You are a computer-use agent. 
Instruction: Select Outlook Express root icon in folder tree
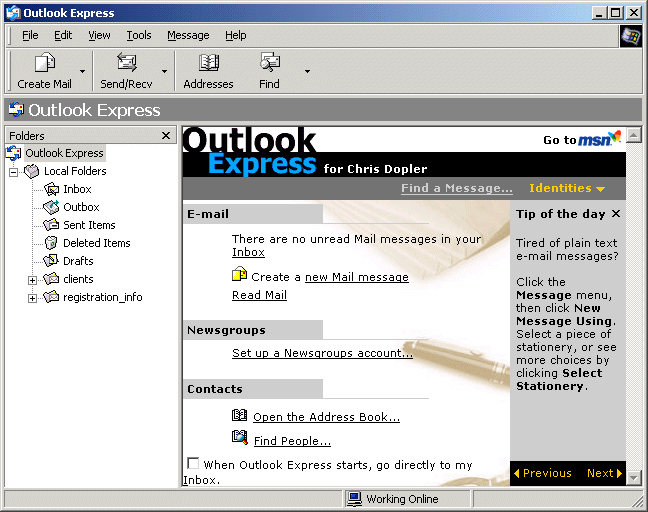[13, 153]
